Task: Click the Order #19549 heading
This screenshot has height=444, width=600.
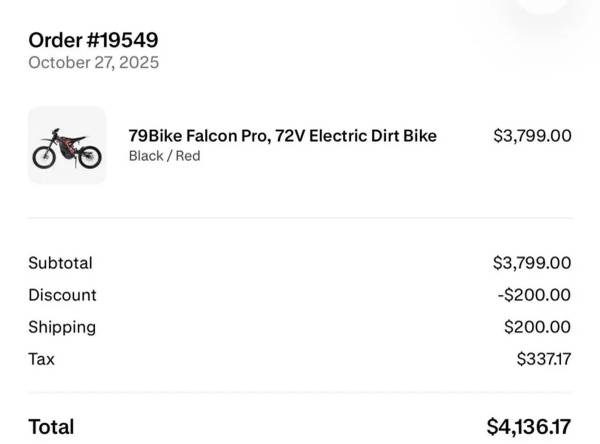Action: pyautogui.click(x=93, y=40)
